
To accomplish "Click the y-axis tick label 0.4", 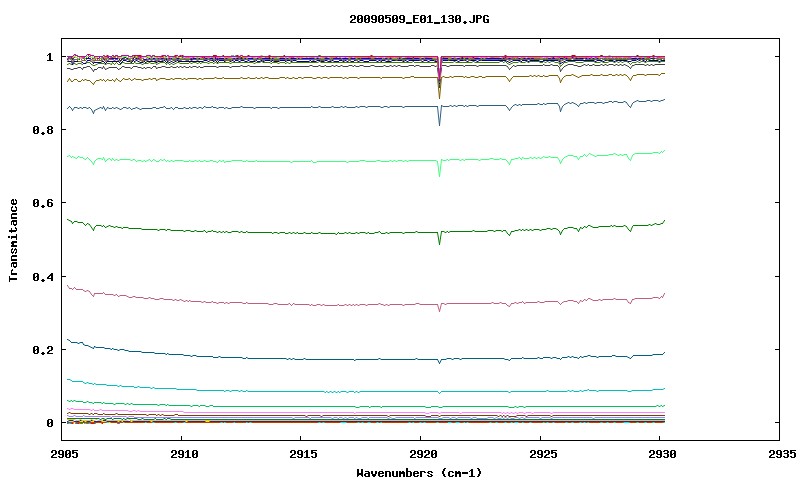I will [x=43, y=276].
